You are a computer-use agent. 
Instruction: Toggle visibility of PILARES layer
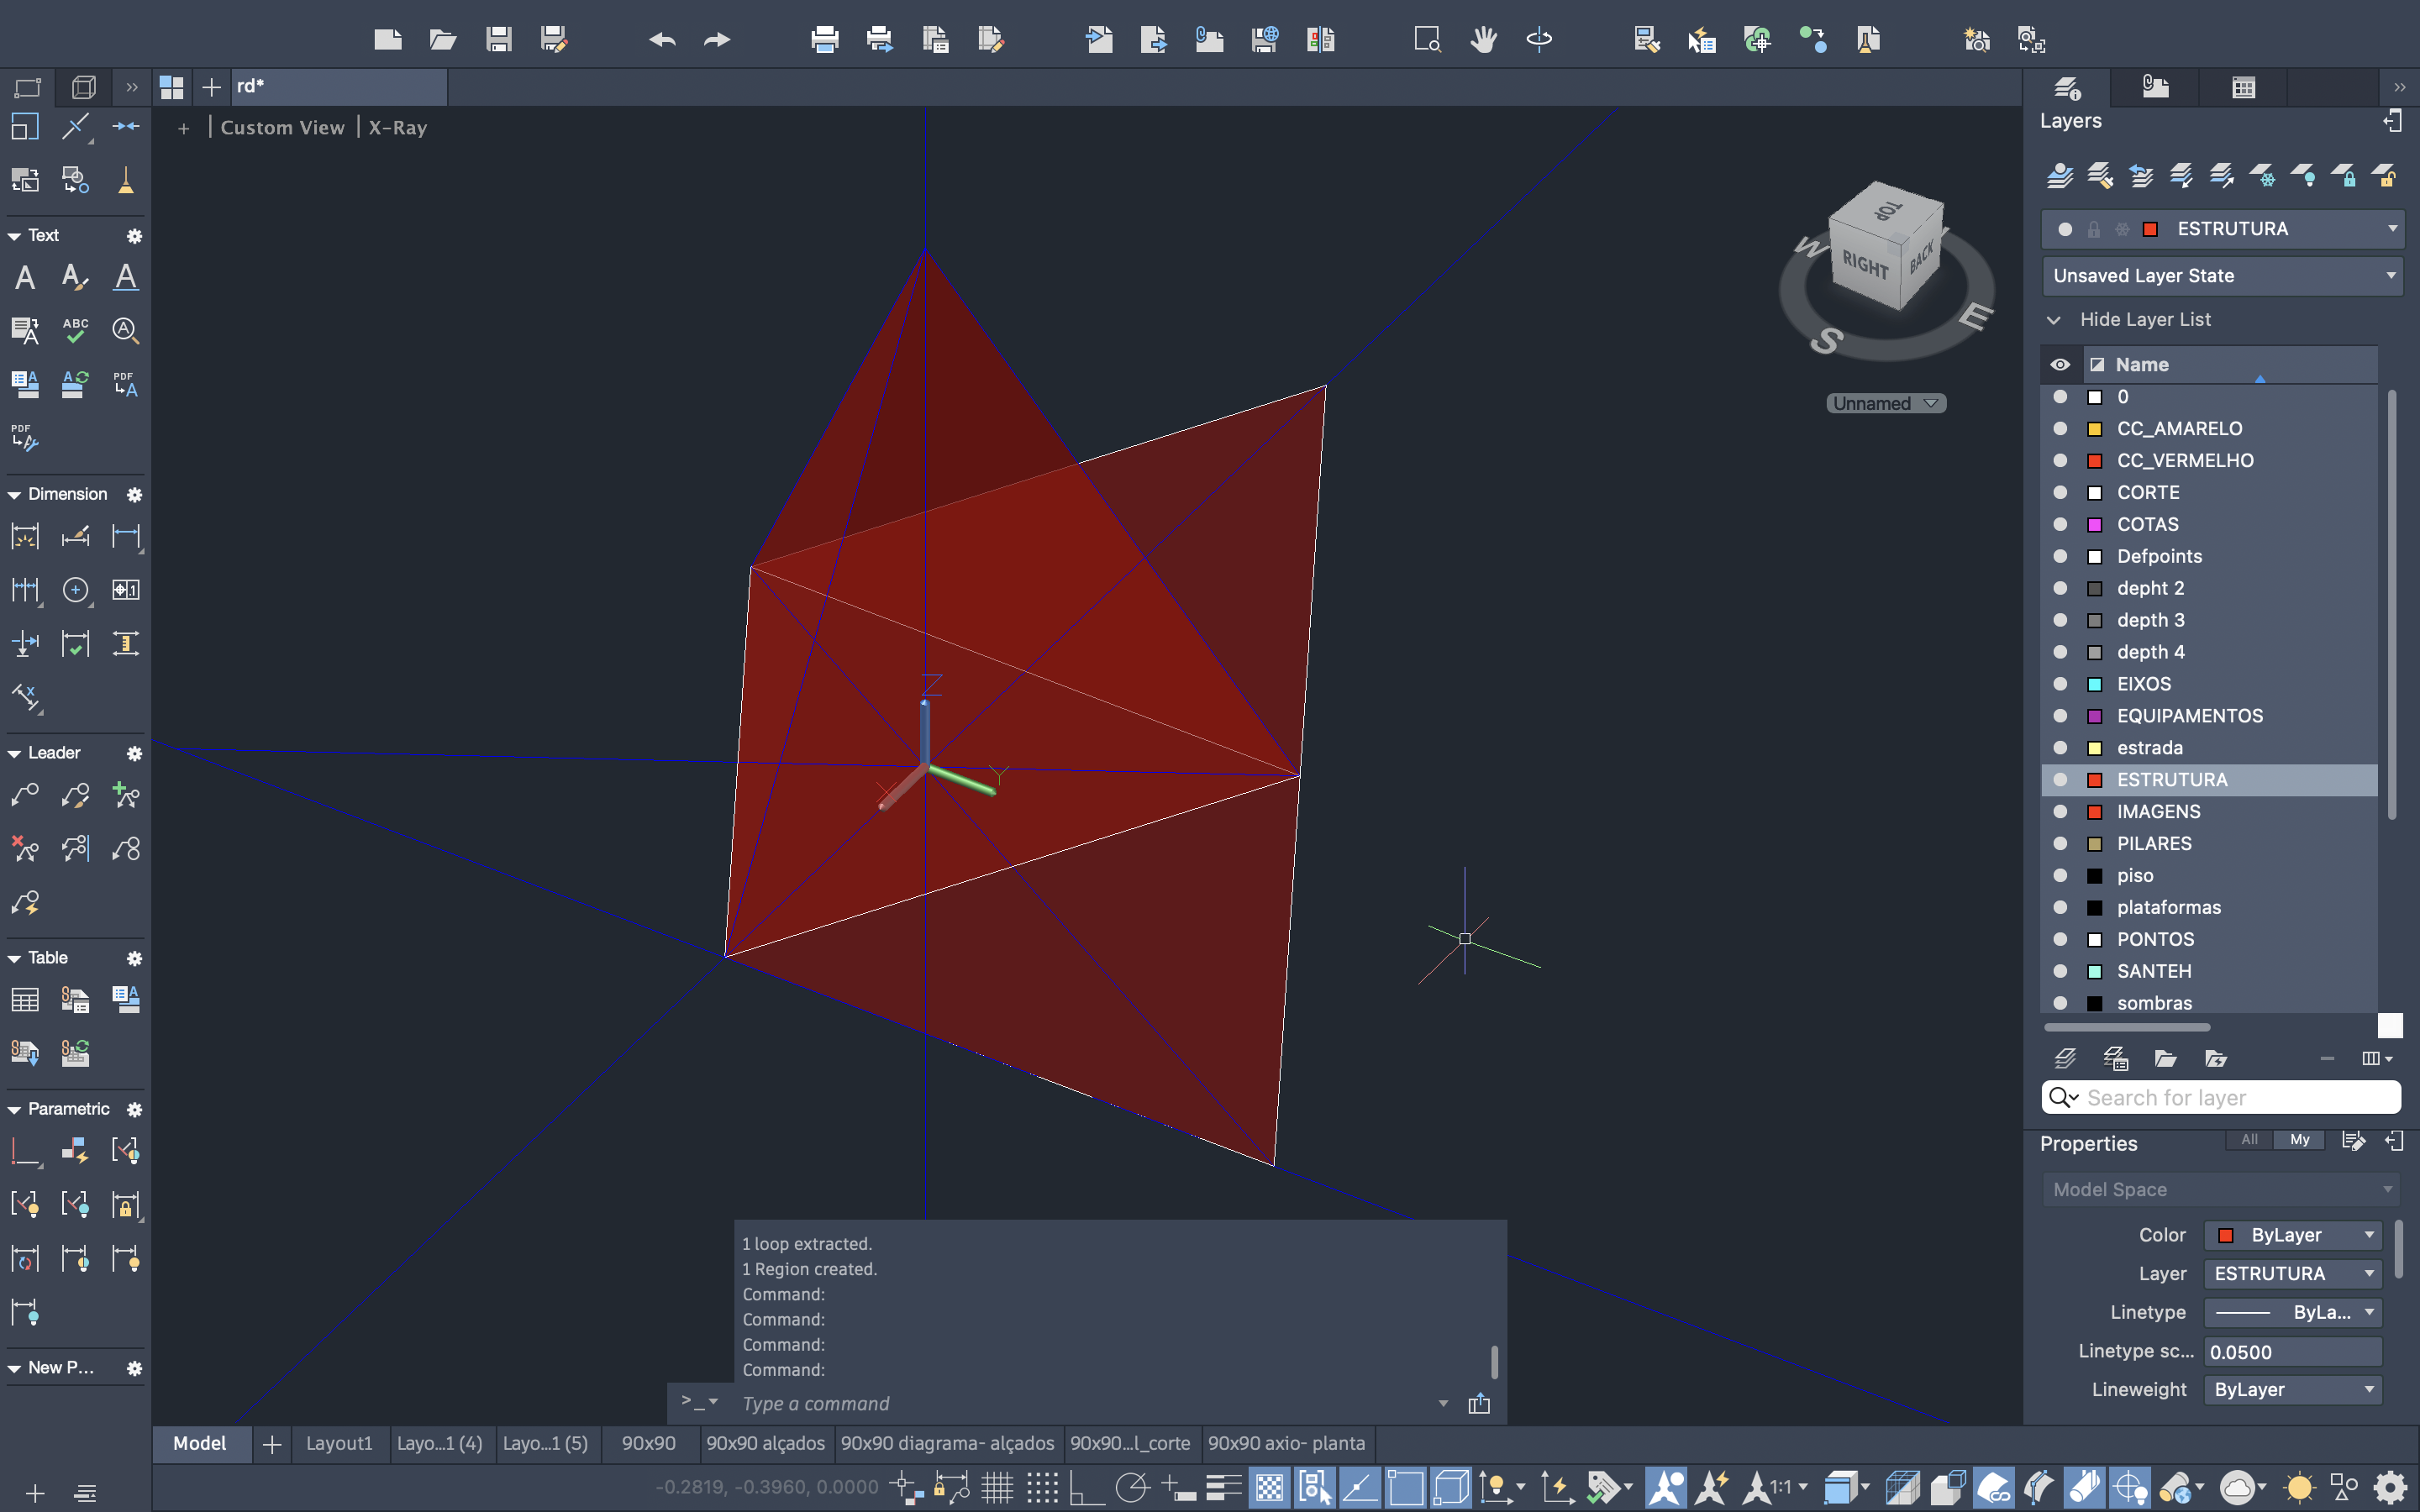tap(2060, 843)
